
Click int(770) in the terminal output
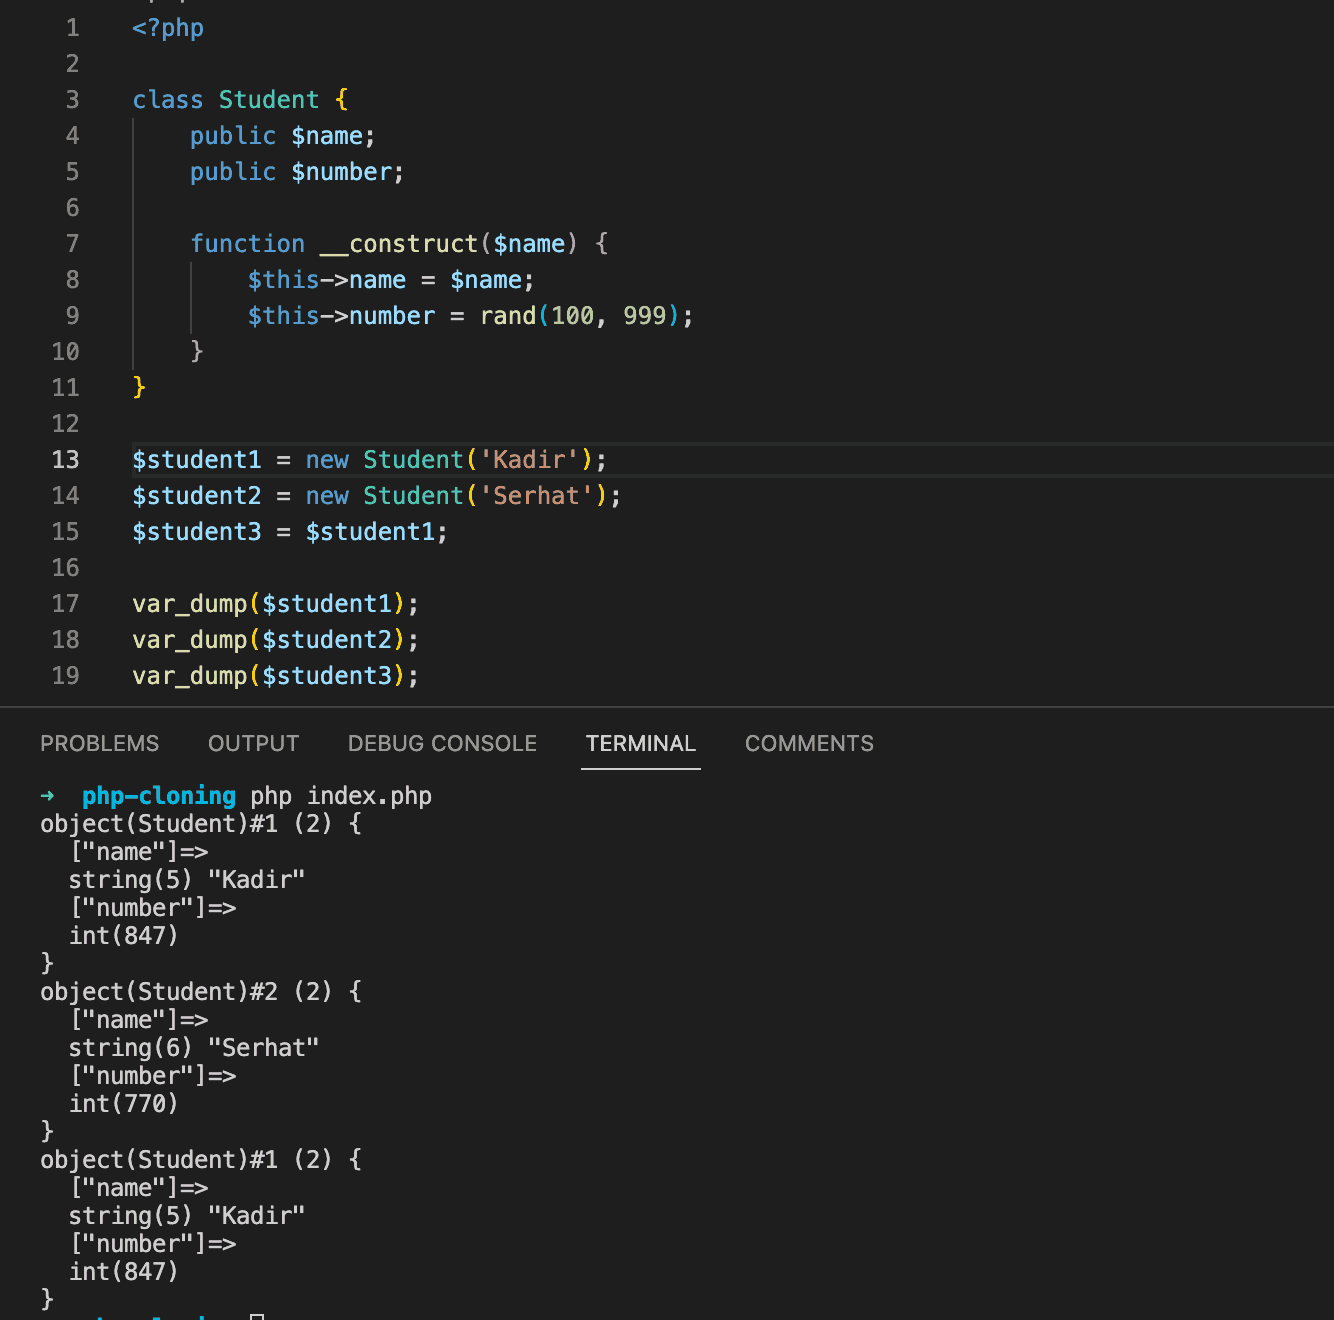coord(123,1104)
